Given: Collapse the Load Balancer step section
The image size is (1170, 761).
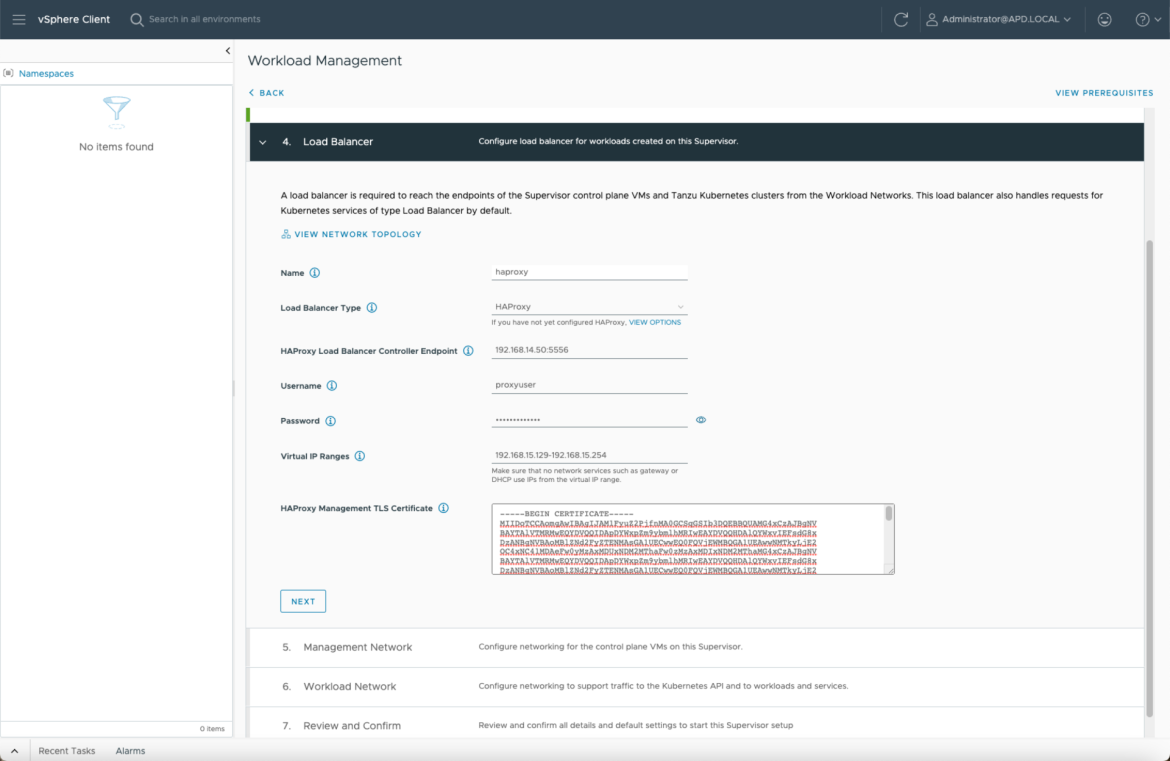Looking at the screenshot, I should click(x=263, y=142).
